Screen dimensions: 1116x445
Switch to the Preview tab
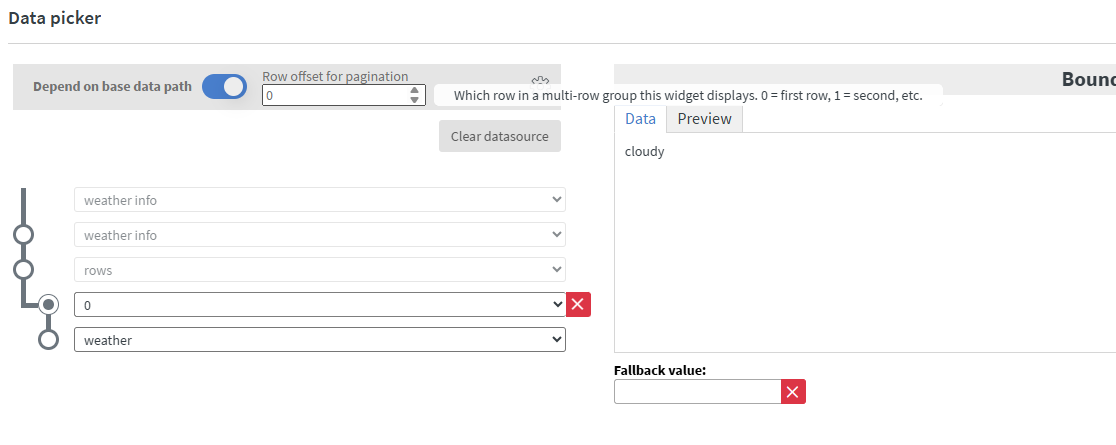(704, 119)
